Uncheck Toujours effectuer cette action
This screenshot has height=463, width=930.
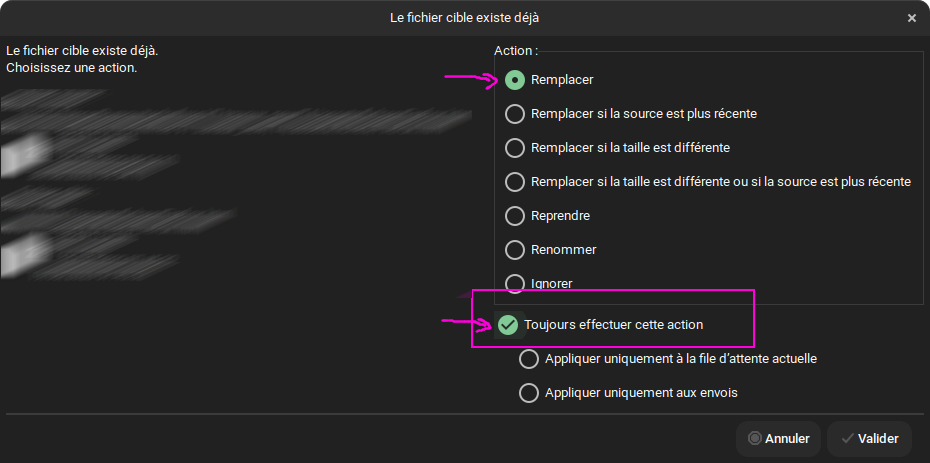tap(508, 324)
